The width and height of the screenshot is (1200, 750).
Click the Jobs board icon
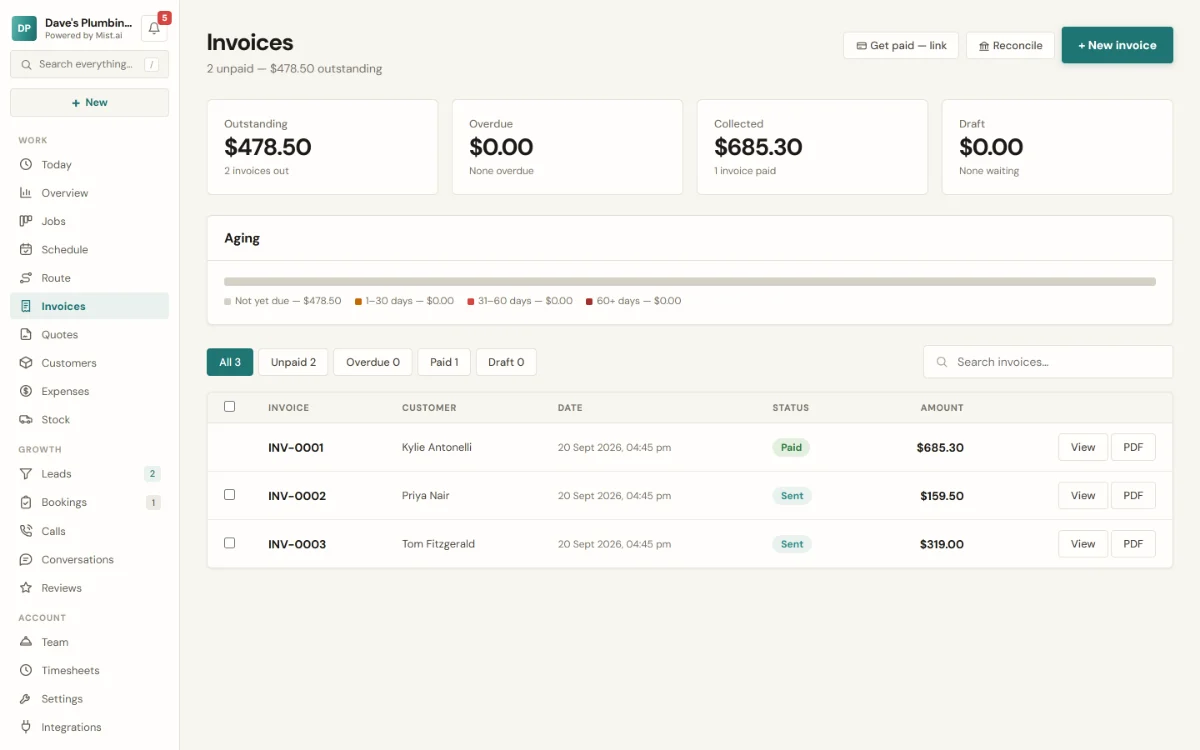point(26,221)
